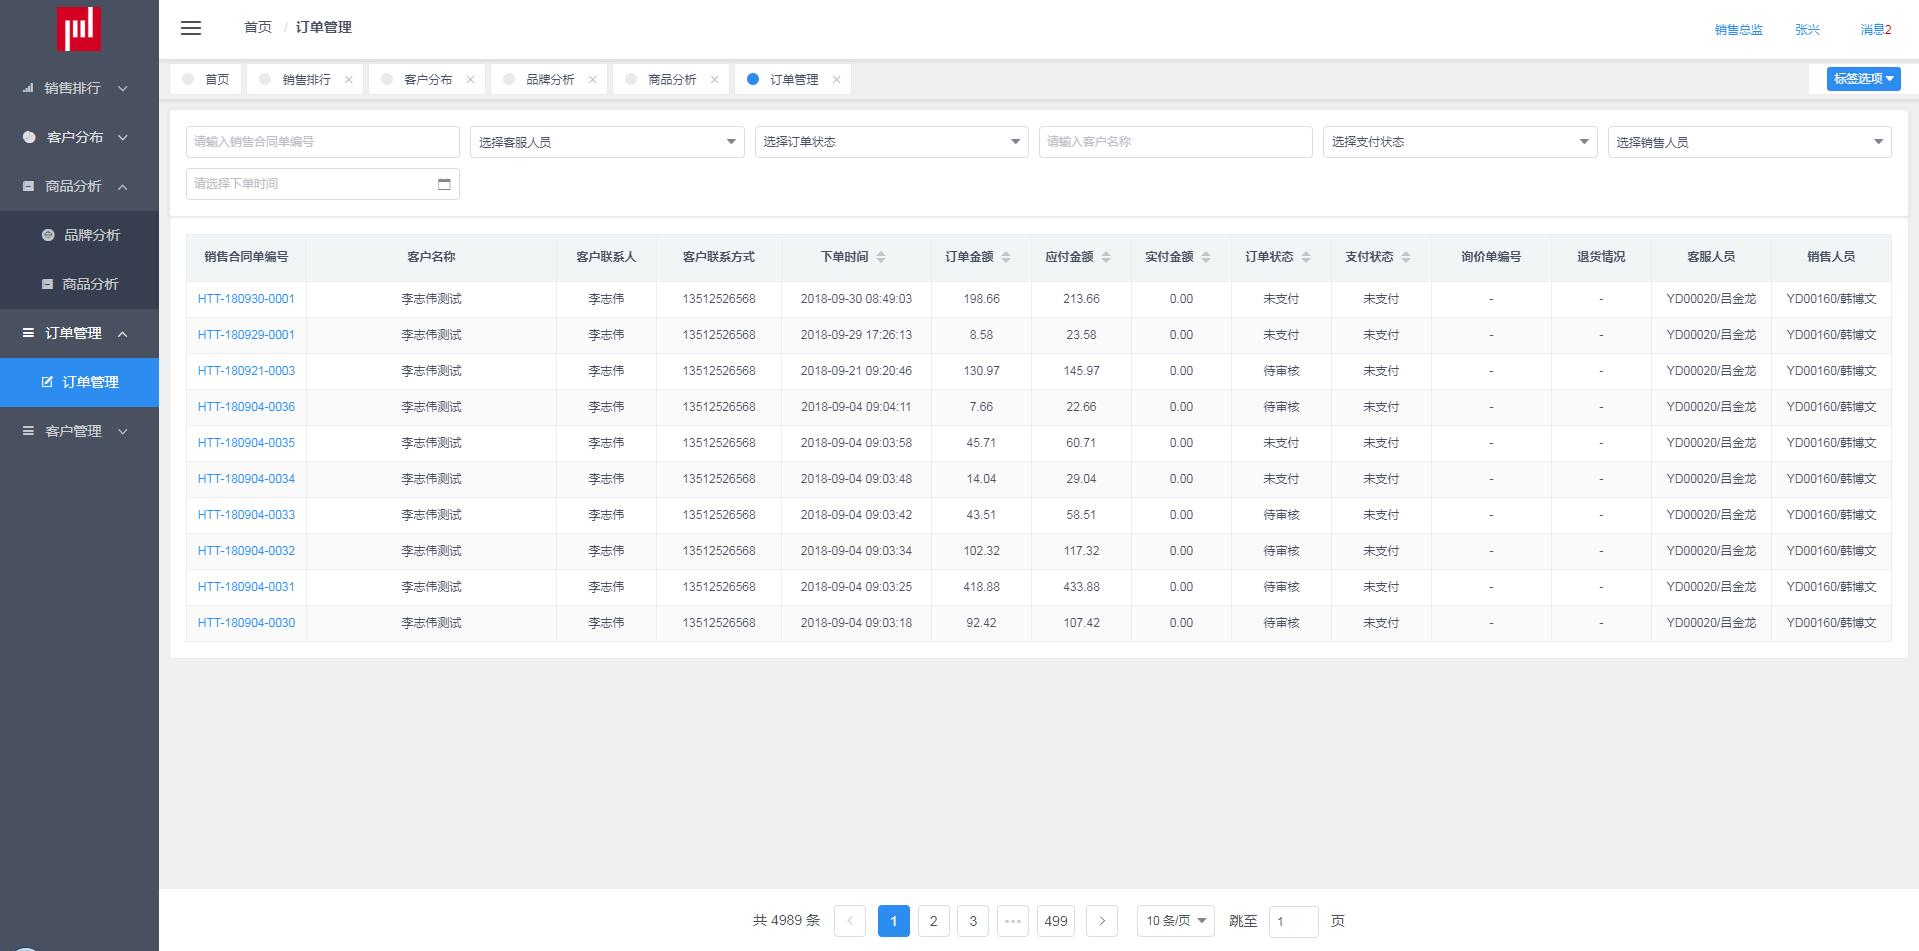Open 消息2 notifications
This screenshot has height=951, width=1919.
click(1876, 30)
